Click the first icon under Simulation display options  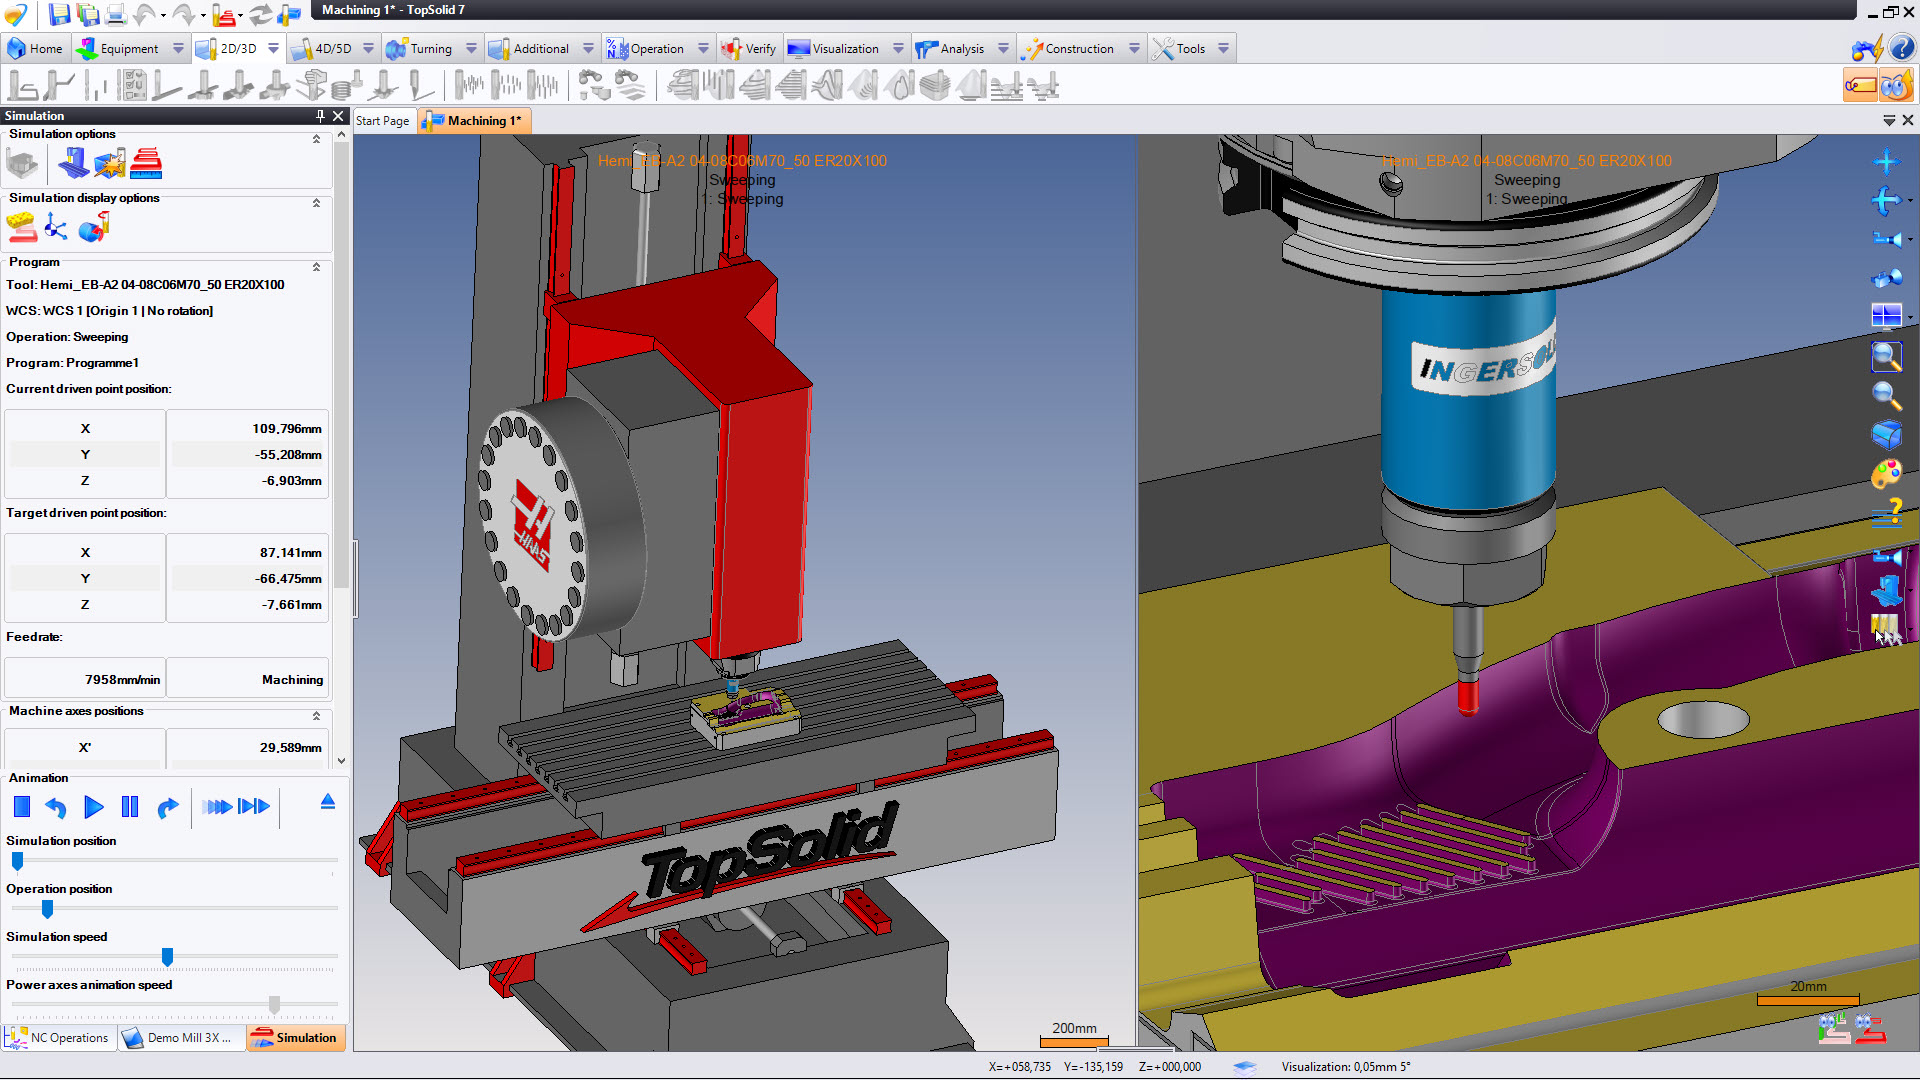click(22, 228)
